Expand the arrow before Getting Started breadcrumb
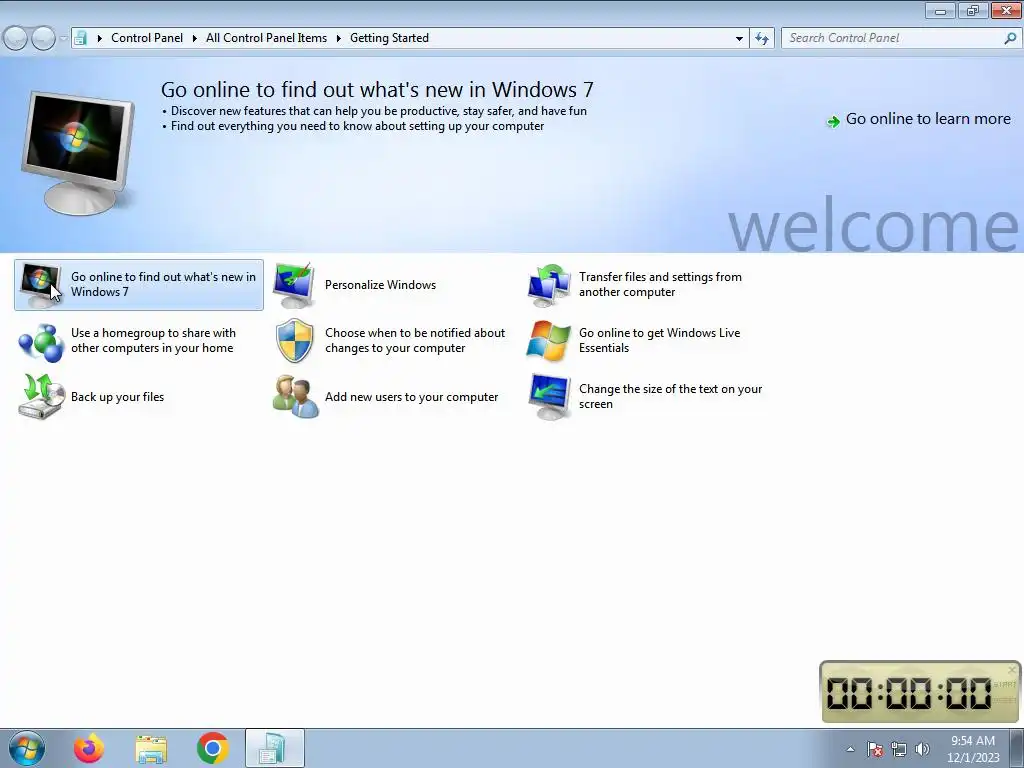Viewport: 1024px width, 768px height. (339, 38)
